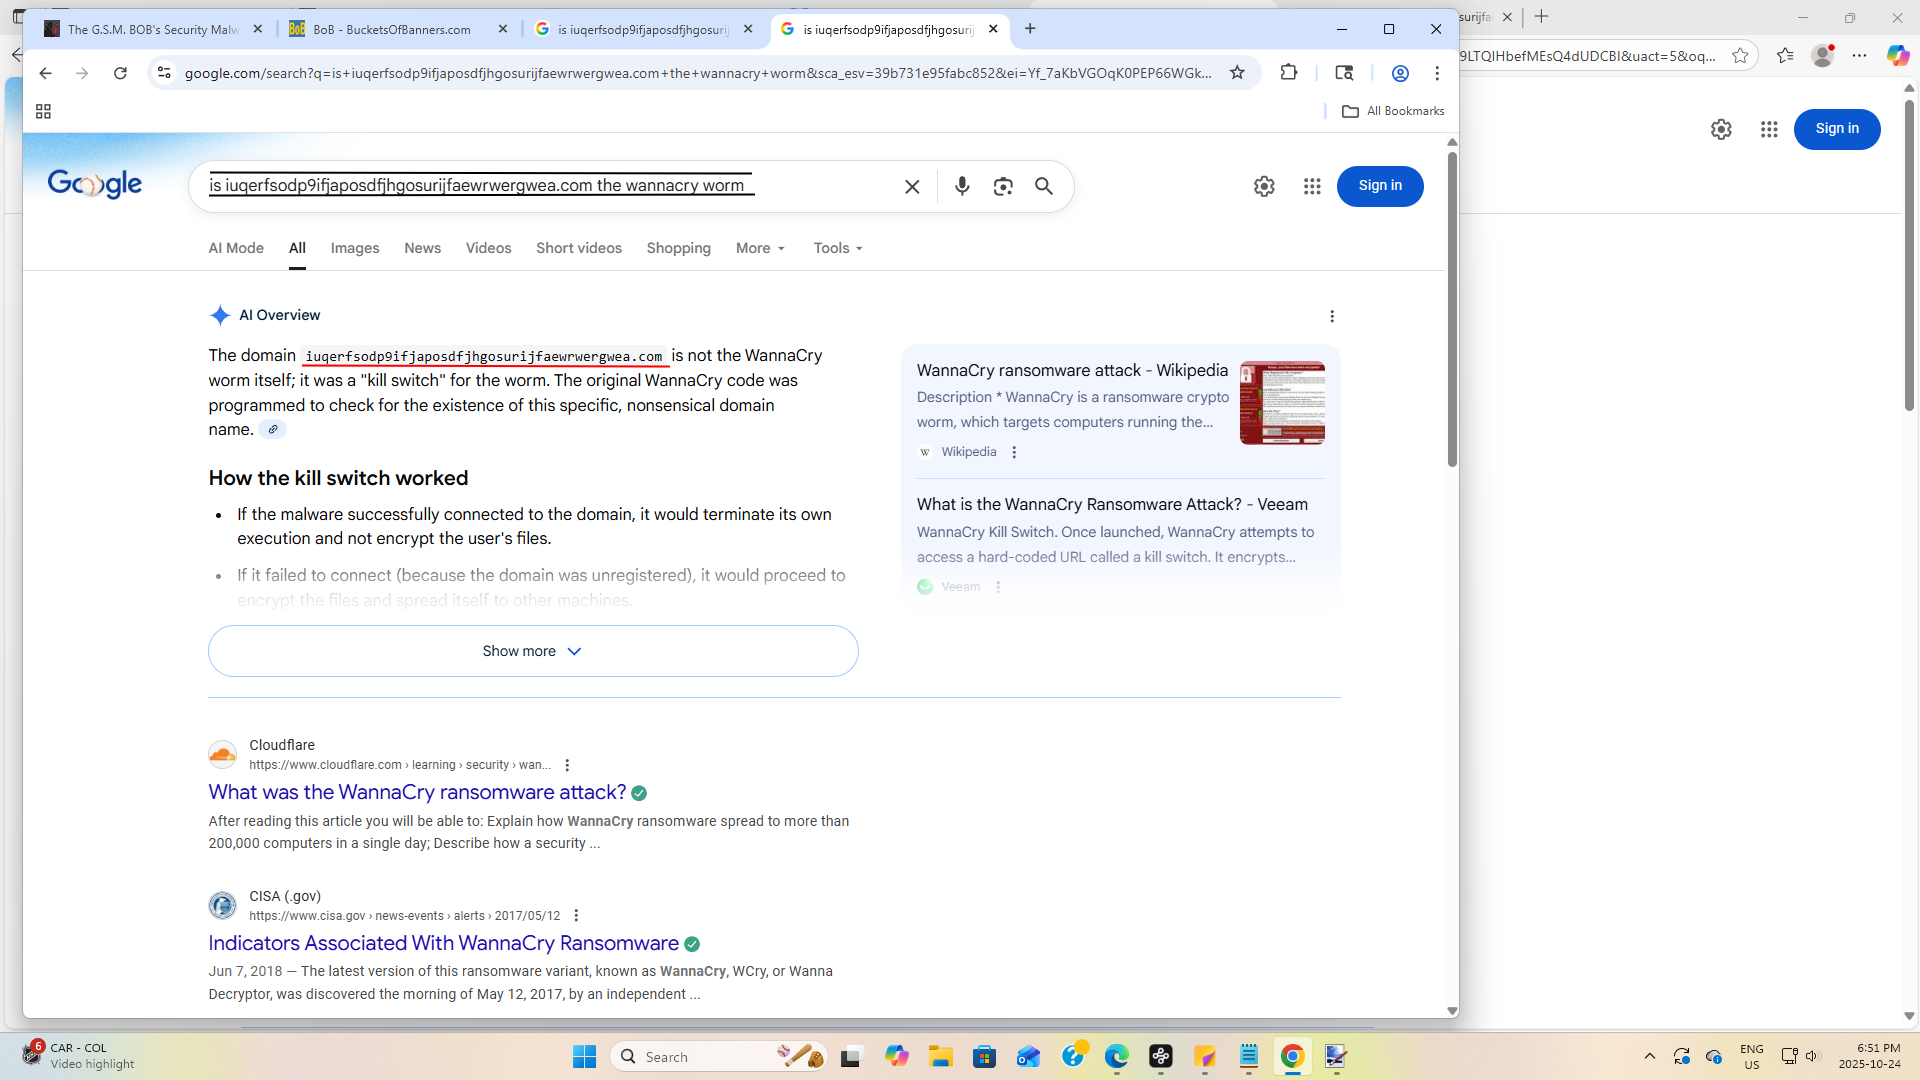Submit the search with the magnifier icon

click(x=1044, y=187)
